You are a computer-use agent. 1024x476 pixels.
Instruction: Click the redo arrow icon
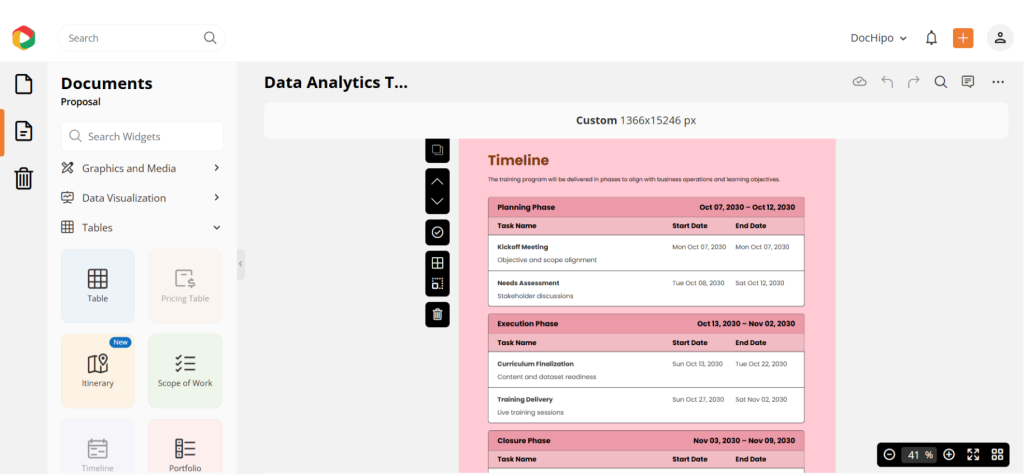click(913, 82)
